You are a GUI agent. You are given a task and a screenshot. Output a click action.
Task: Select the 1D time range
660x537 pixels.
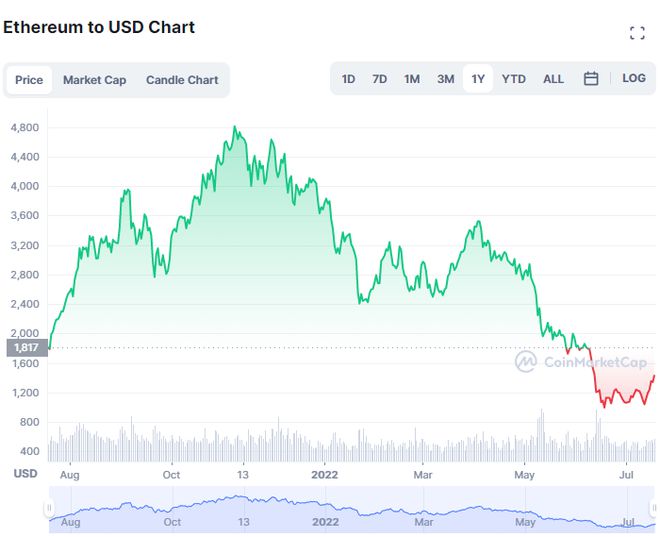[x=348, y=79]
